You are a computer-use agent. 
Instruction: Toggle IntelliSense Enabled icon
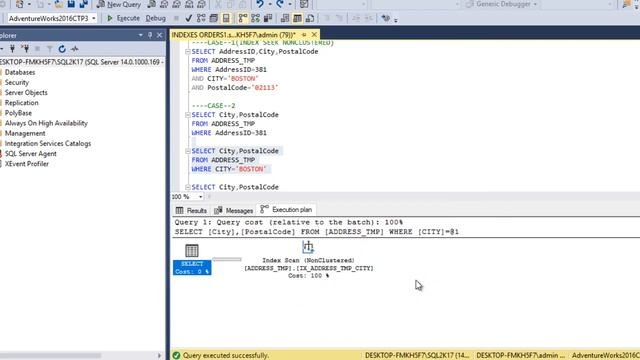tap(226, 18)
